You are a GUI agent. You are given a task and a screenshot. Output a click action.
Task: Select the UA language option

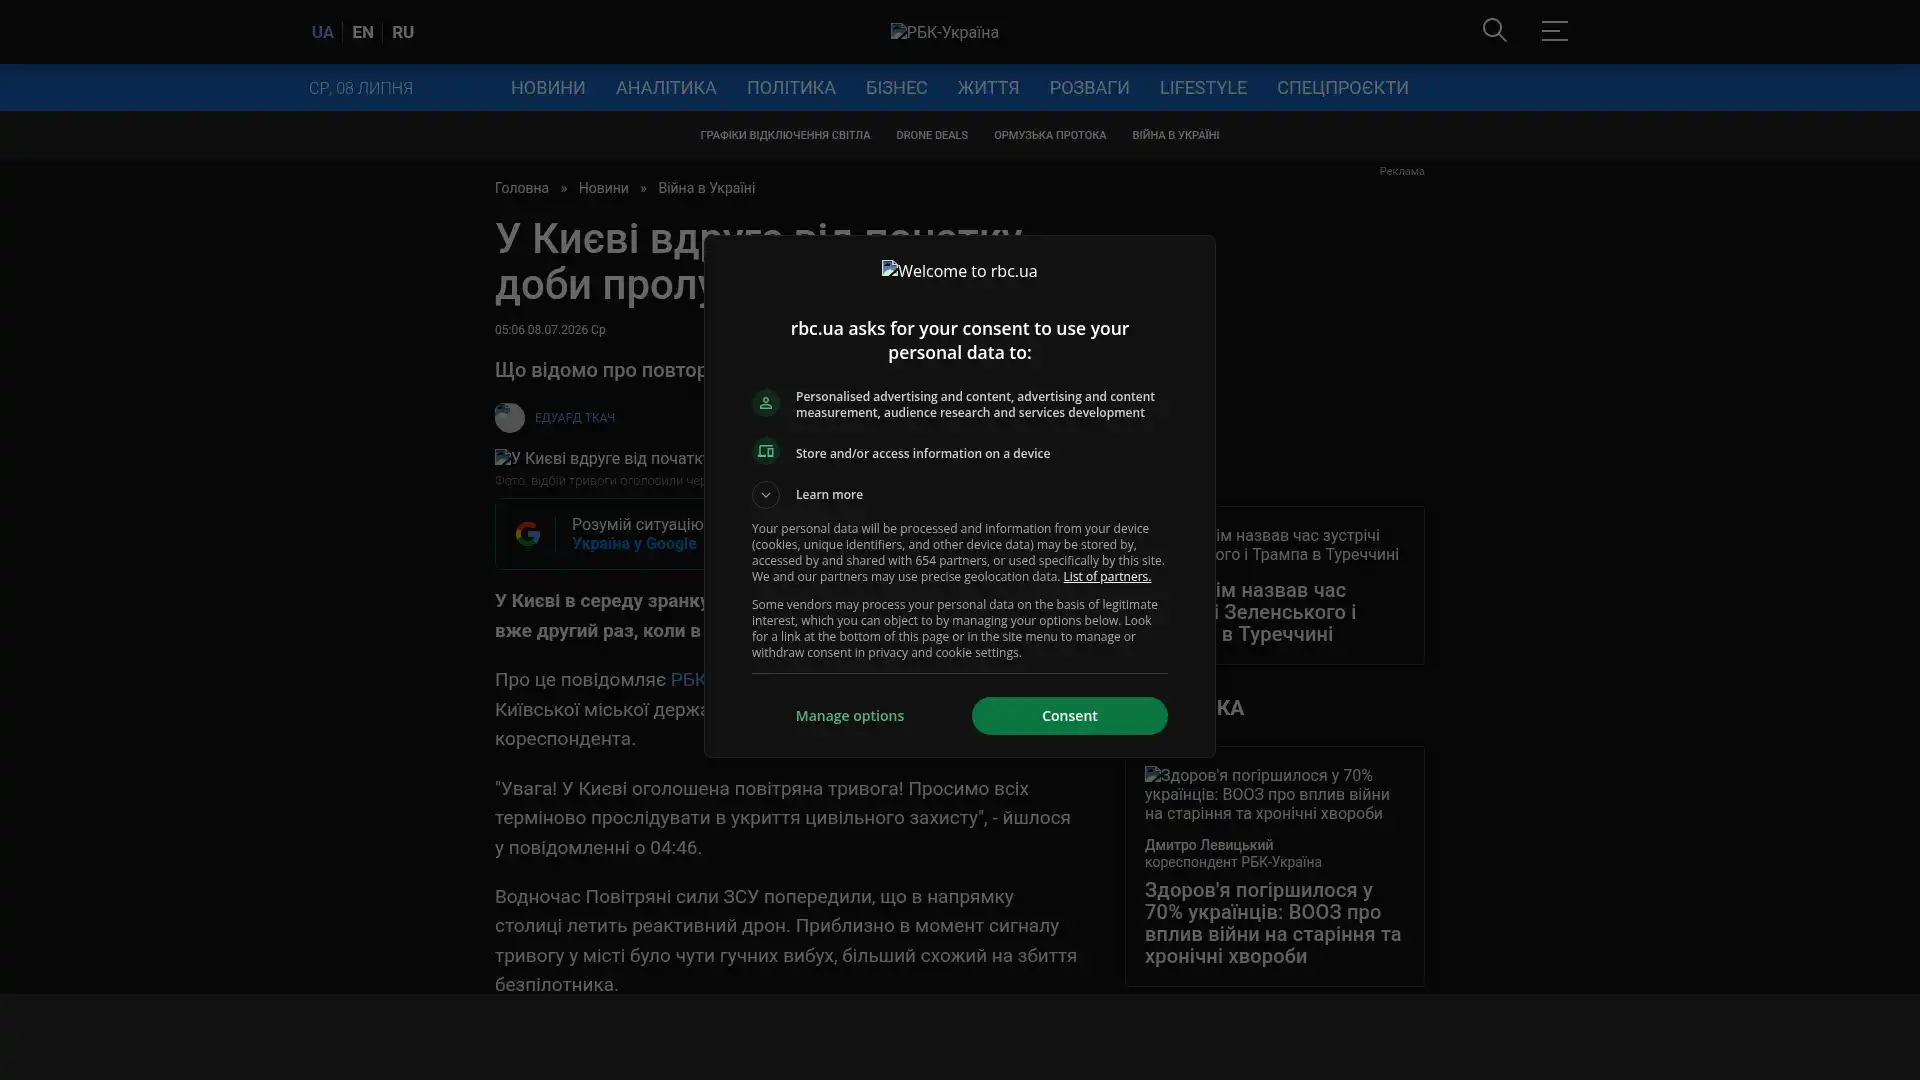pyautogui.click(x=322, y=32)
